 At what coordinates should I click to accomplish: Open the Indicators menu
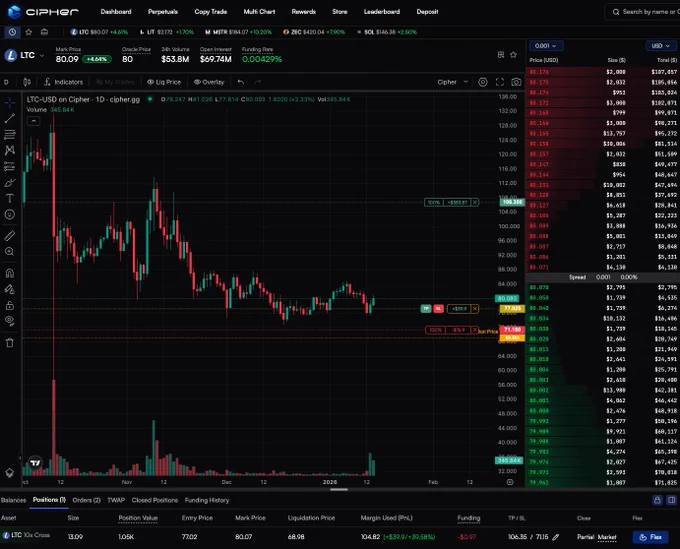(x=63, y=82)
